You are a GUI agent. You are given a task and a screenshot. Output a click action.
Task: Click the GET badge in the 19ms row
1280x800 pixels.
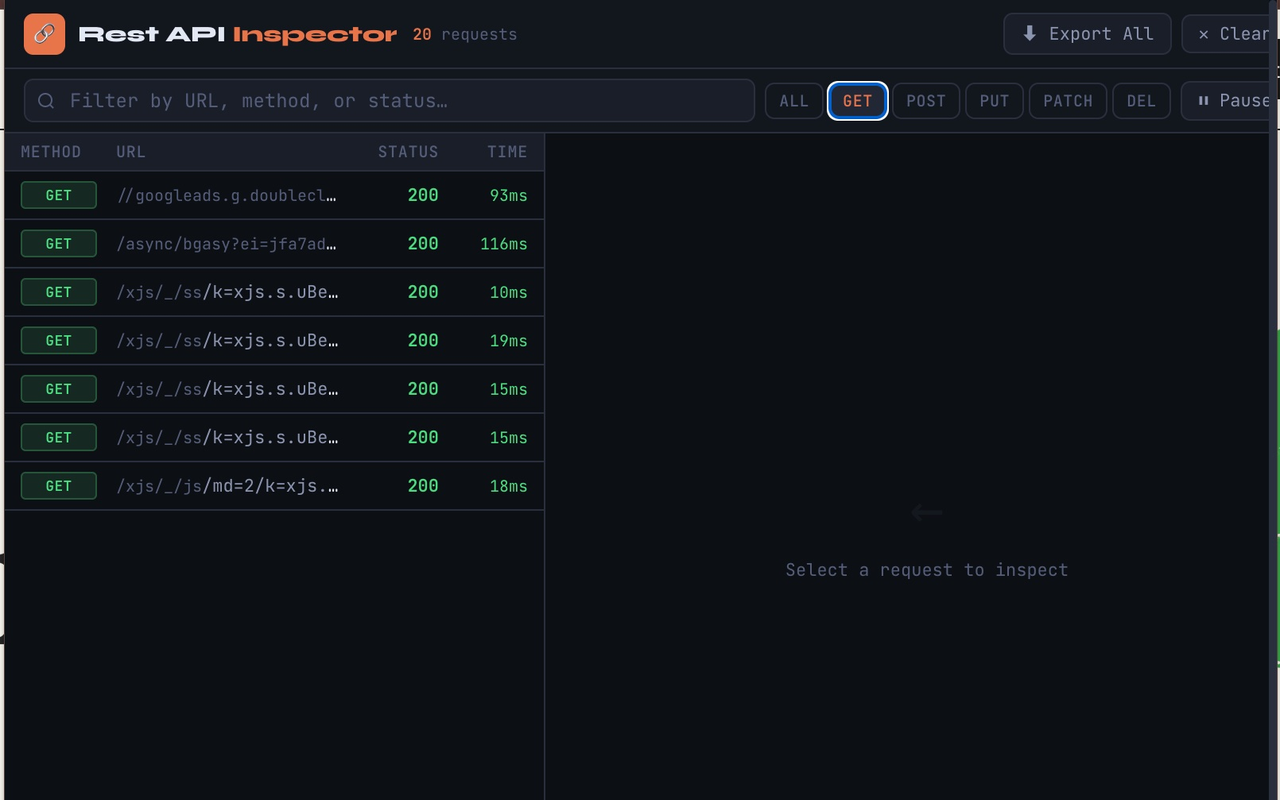[x=59, y=341]
